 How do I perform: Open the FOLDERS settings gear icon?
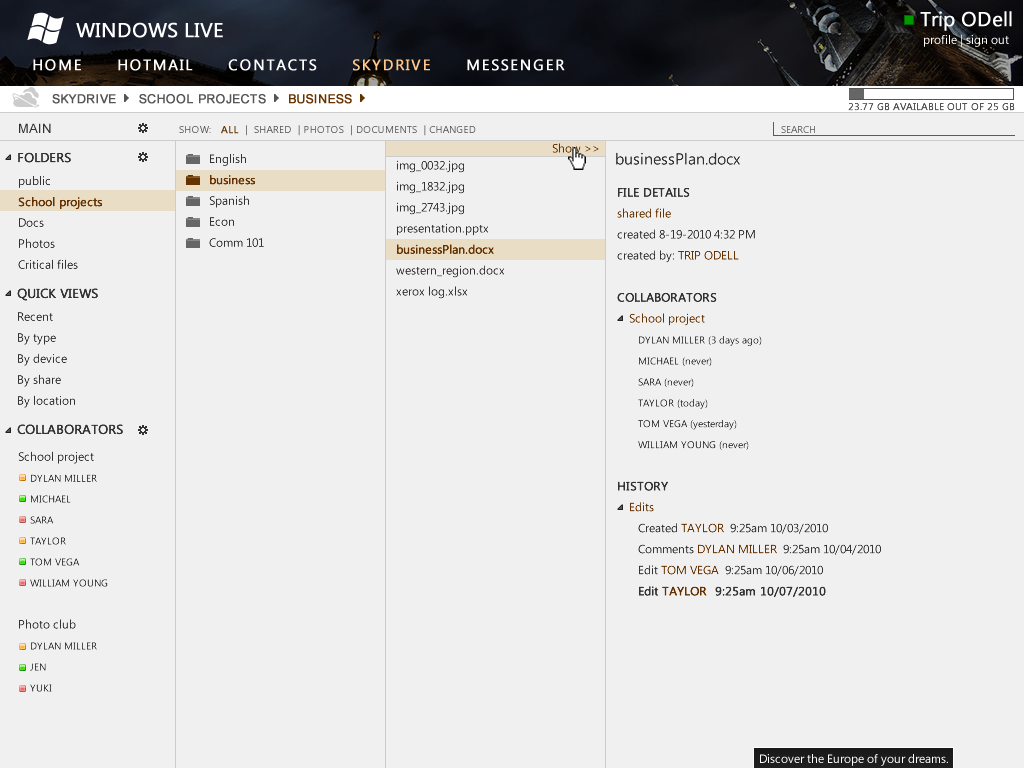(143, 157)
